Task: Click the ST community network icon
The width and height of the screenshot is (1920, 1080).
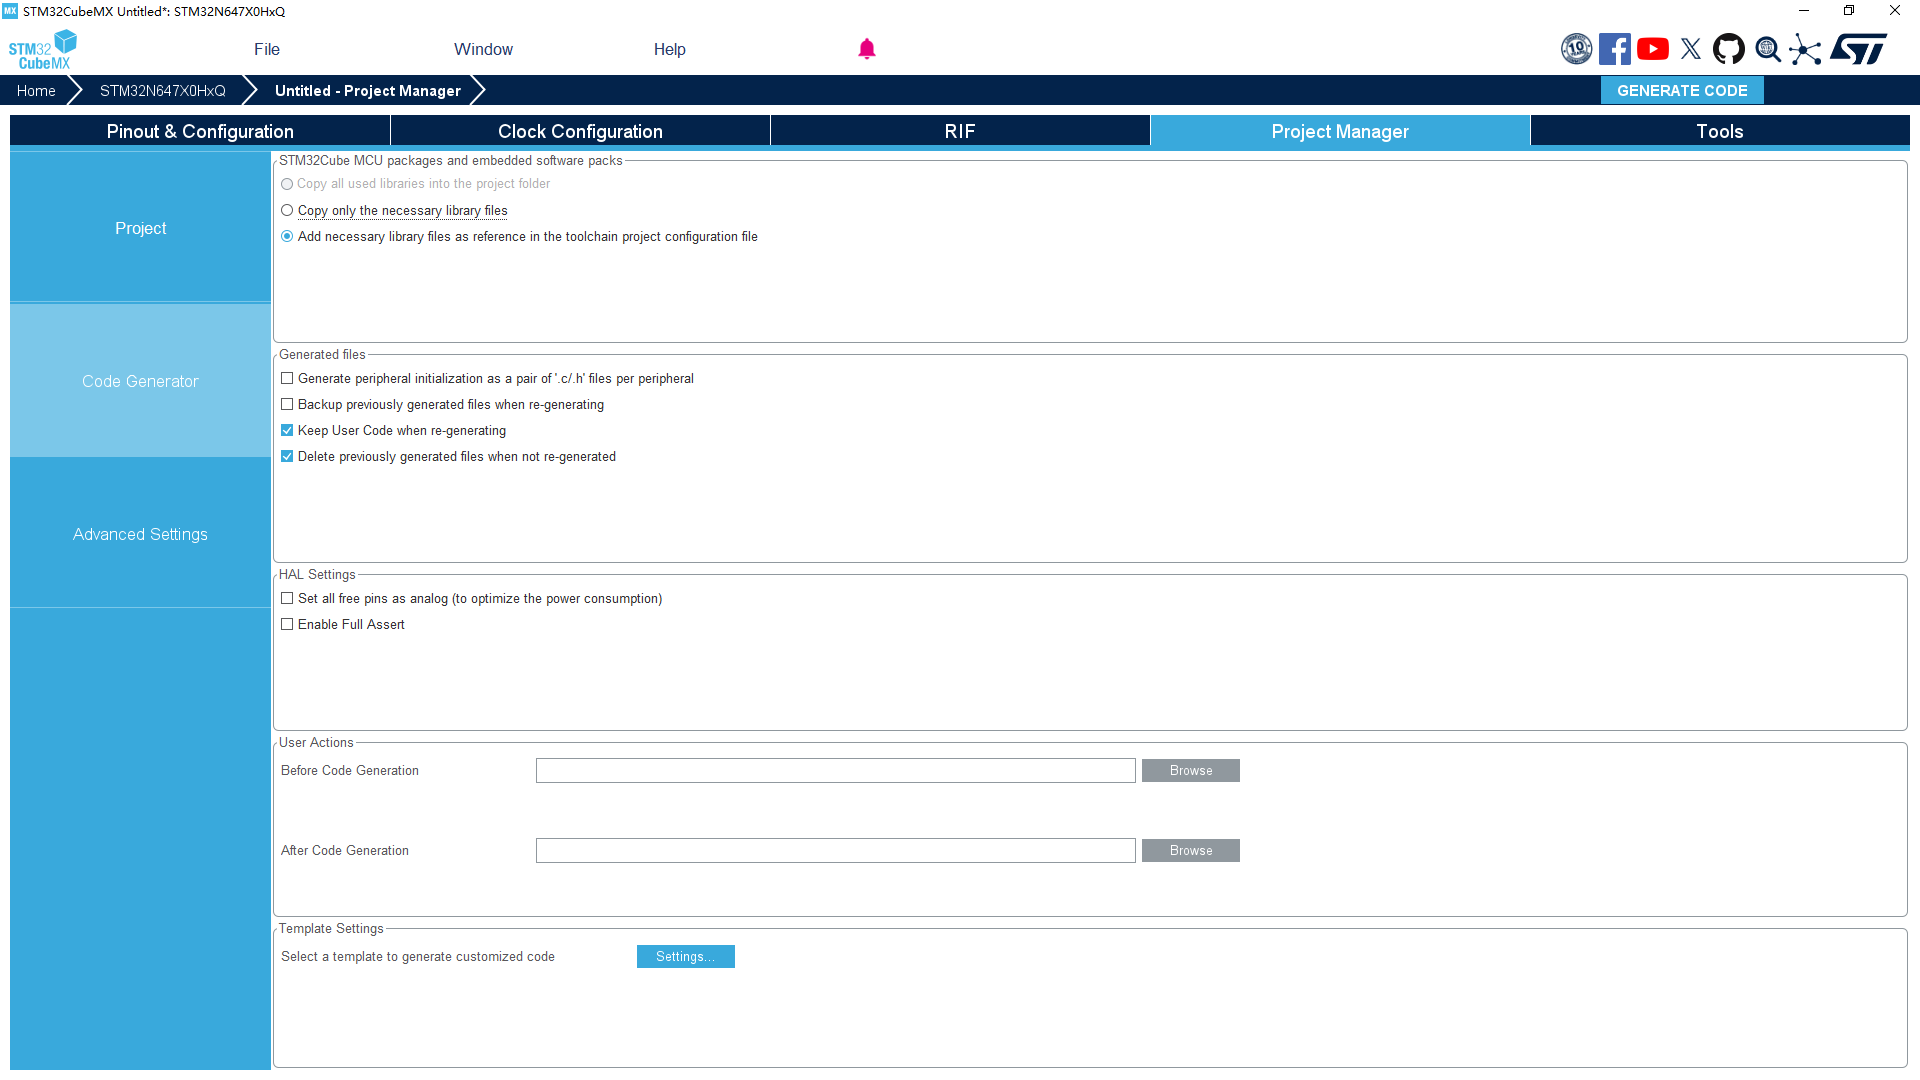Action: 1805,49
